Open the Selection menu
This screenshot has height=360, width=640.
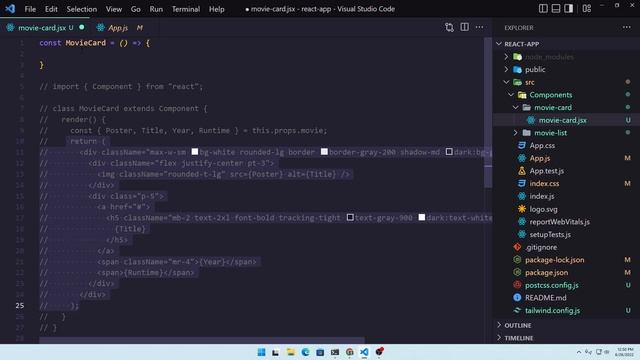tap(82, 9)
